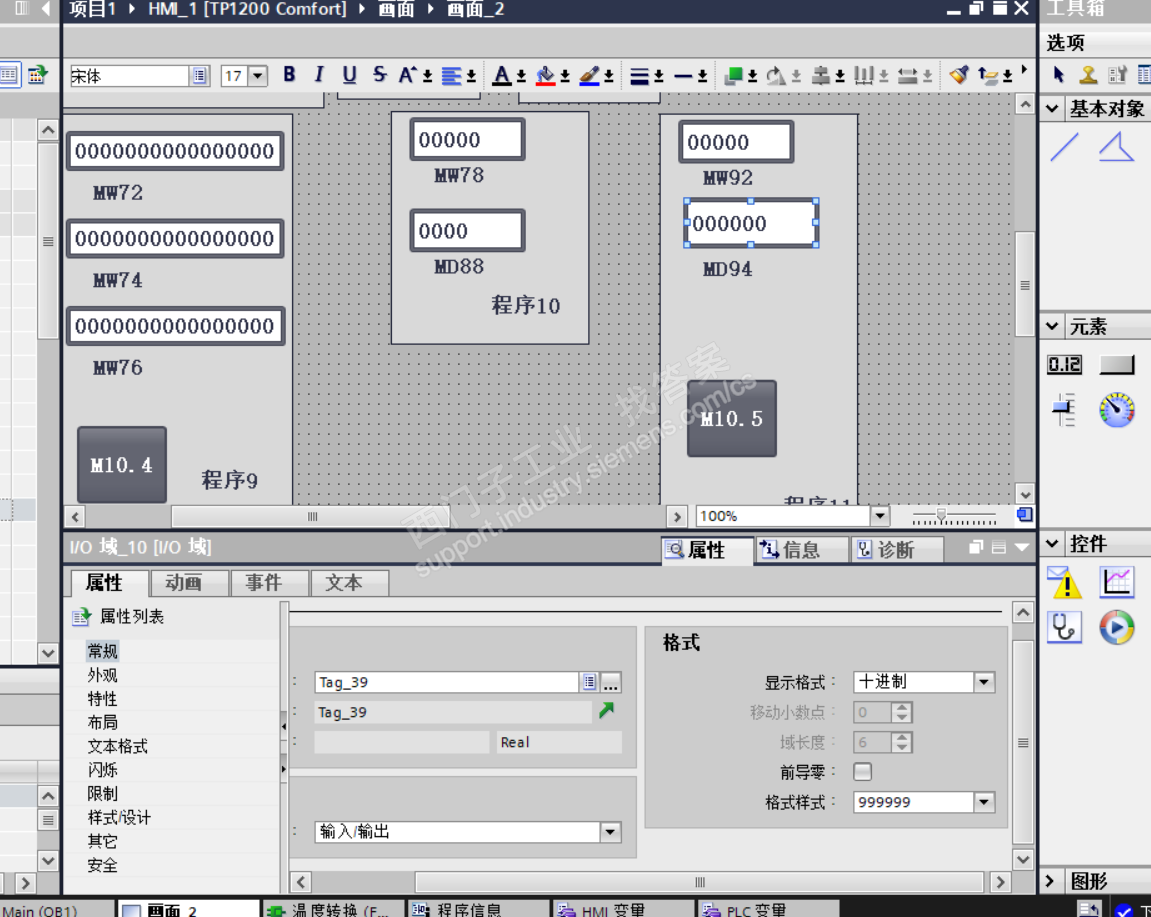Click the font color icon
Image resolution: width=1151 pixels, height=917 pixels.
[502, 76]
